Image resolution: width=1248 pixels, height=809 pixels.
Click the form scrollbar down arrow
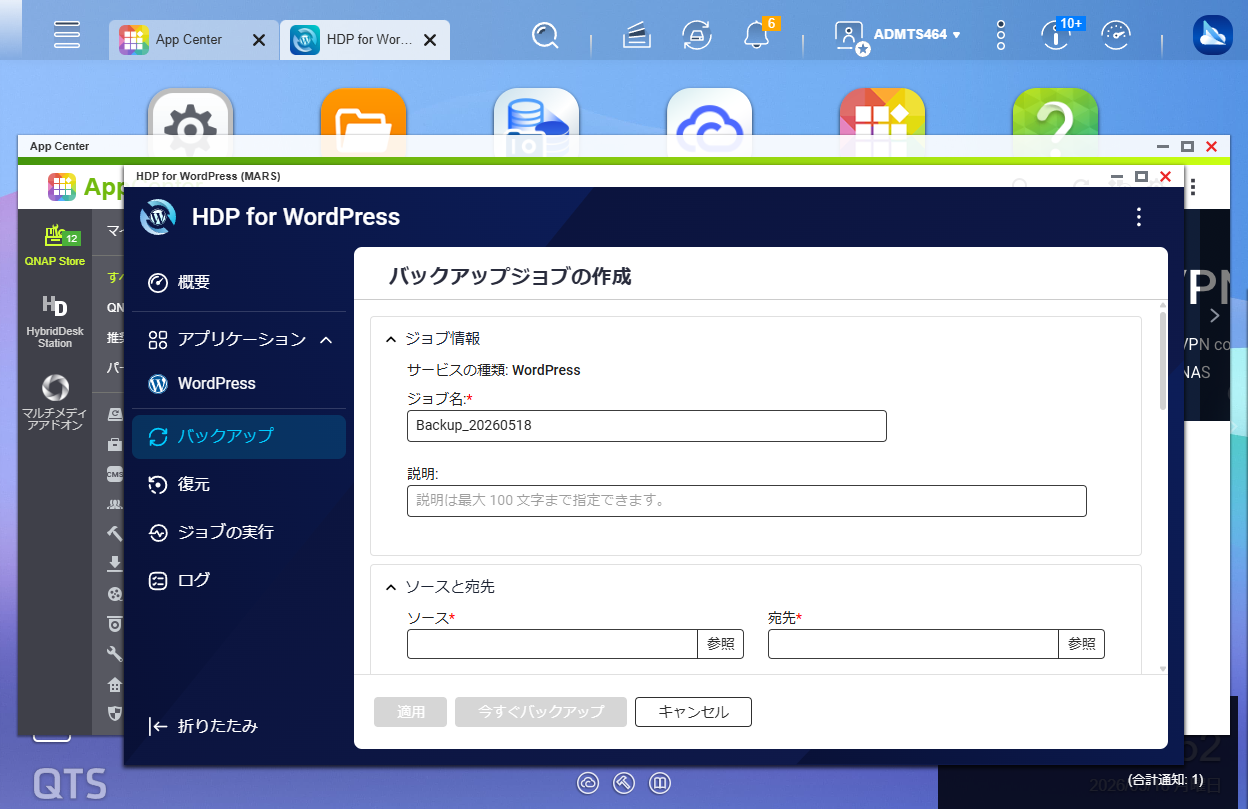[1162, 668]
